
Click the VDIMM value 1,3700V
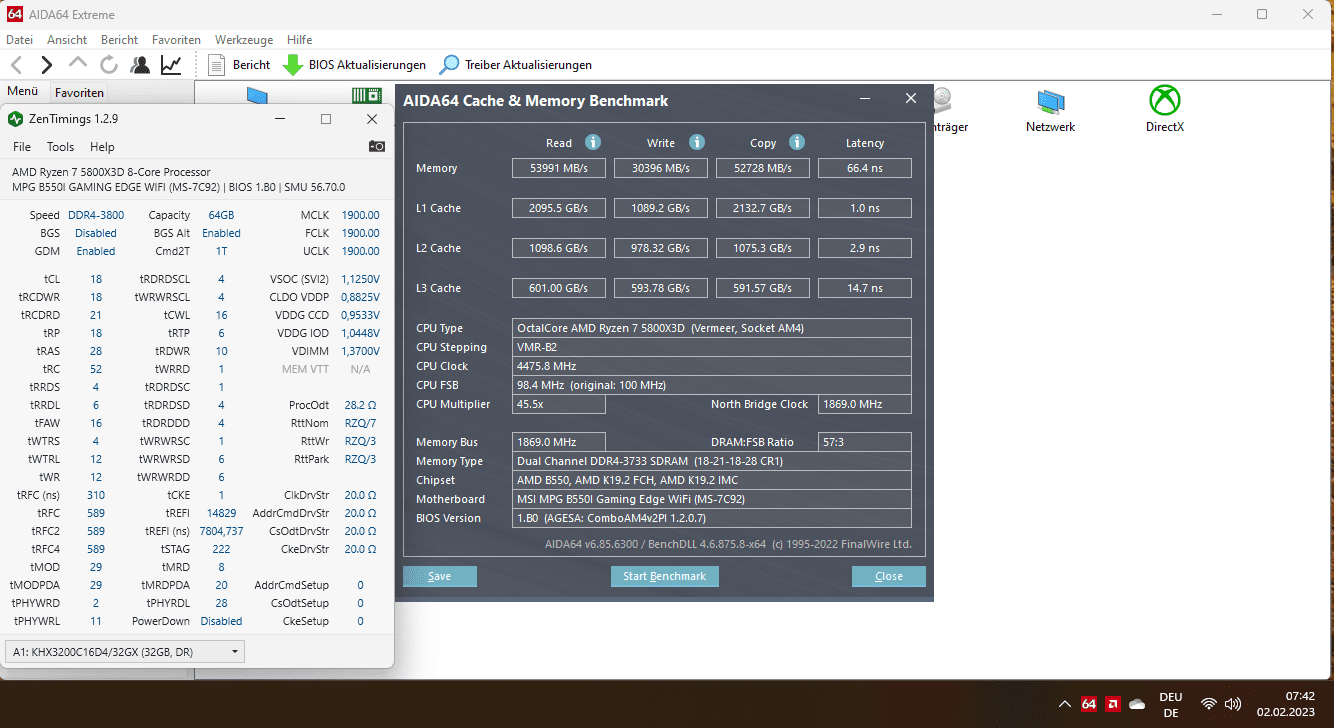(360, 351)
